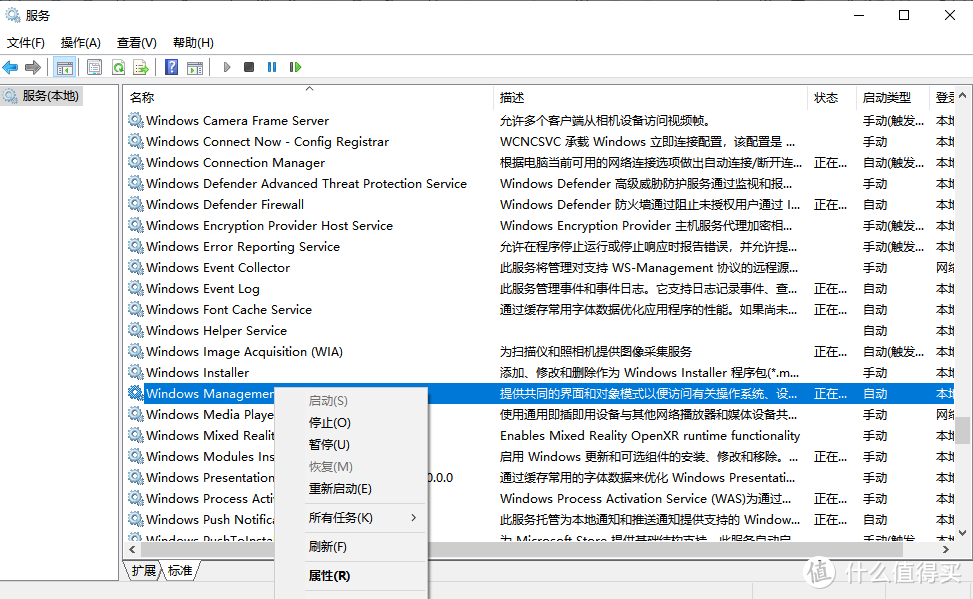Open the 帮助(H) menu
The height and width of the screenshot is (599, 973).
tap(193, 43)
